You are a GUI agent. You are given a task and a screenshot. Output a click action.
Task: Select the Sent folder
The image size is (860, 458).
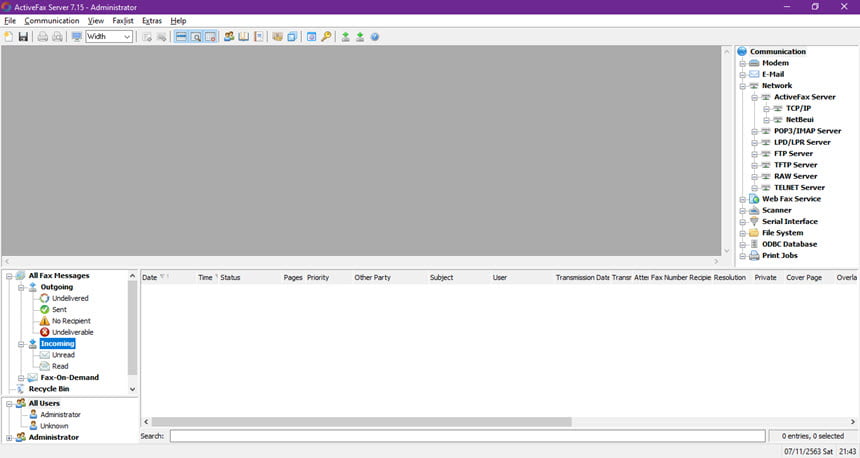point(59,309)
